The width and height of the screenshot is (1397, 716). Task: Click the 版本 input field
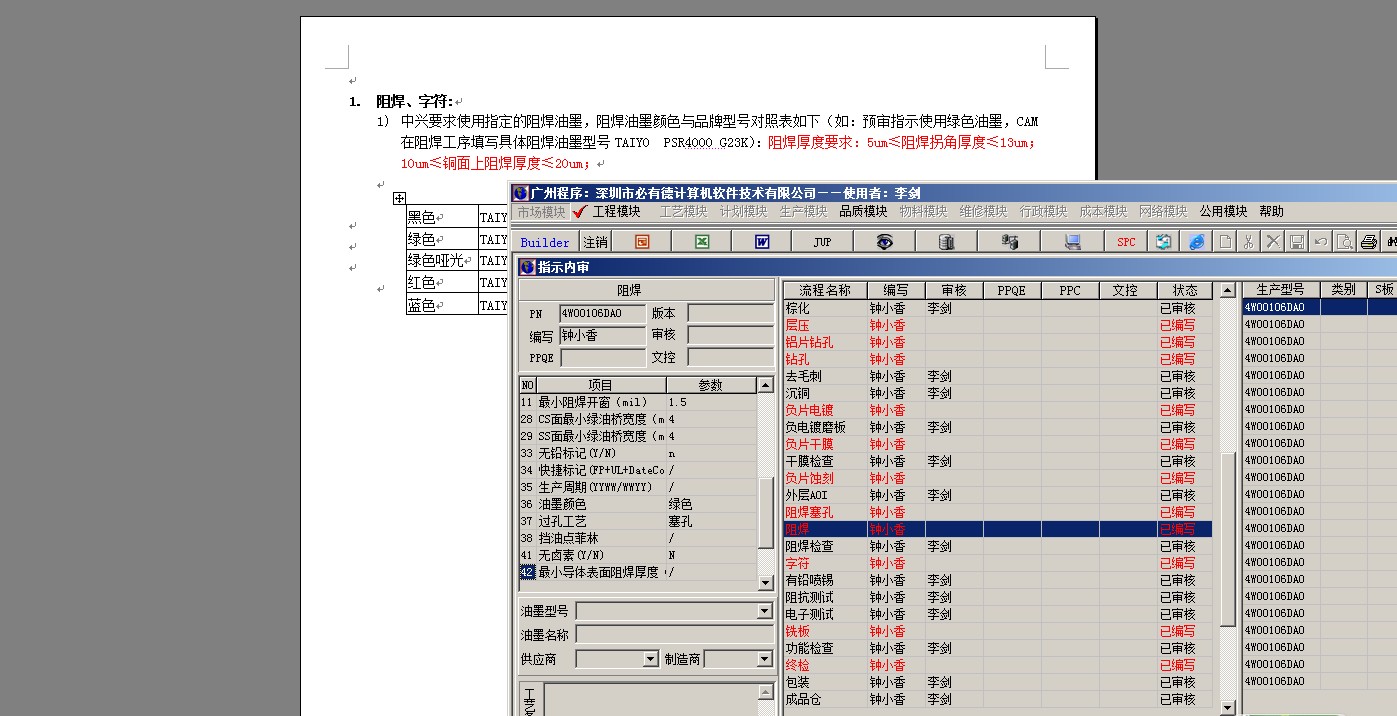click(x=730, y=314)
